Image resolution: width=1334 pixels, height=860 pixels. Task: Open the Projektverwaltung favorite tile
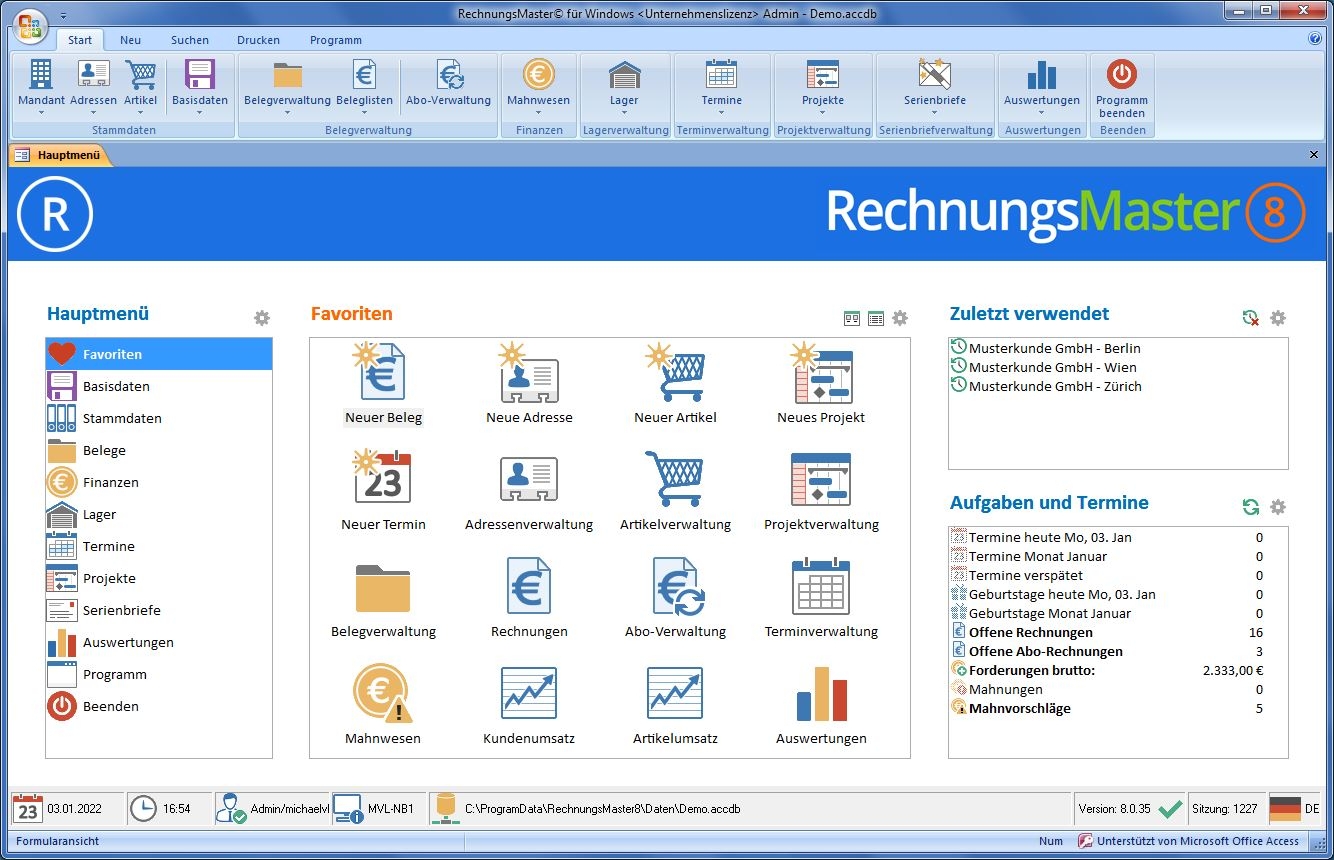pos(821,492)
